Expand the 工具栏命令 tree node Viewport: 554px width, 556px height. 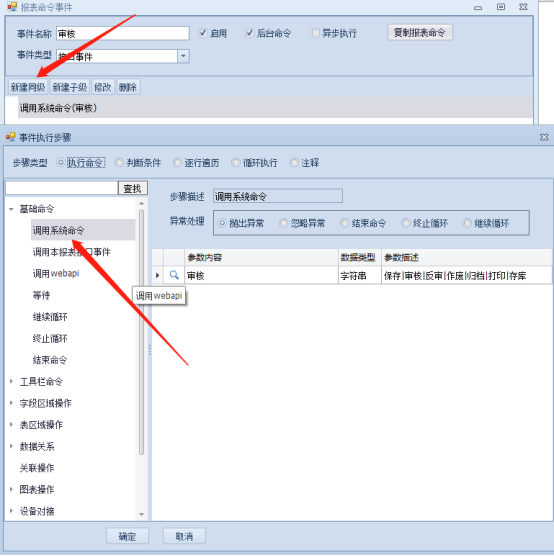click(x=11, y=382)
